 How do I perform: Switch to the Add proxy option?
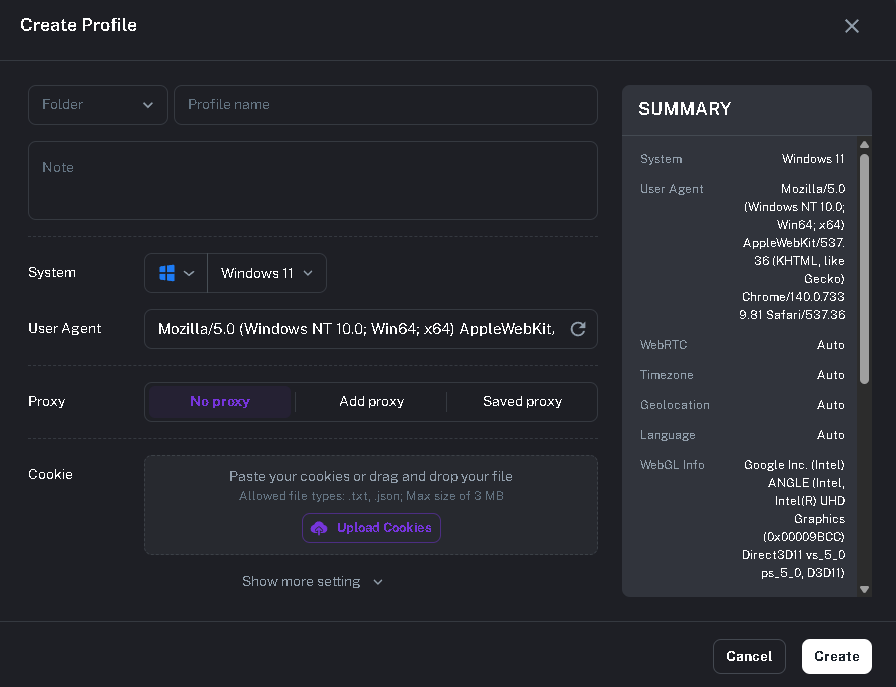tap(371, 402)
